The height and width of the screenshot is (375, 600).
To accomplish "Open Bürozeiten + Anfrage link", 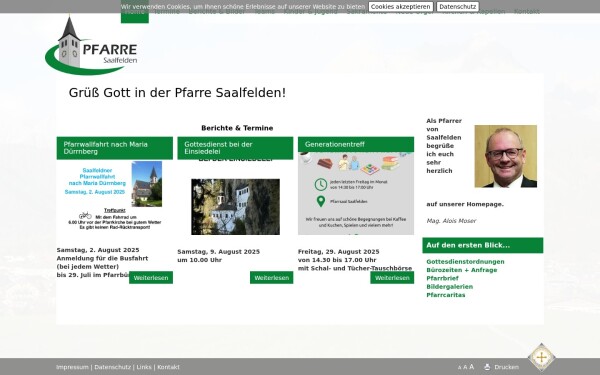I will click(x=461, y=270).
